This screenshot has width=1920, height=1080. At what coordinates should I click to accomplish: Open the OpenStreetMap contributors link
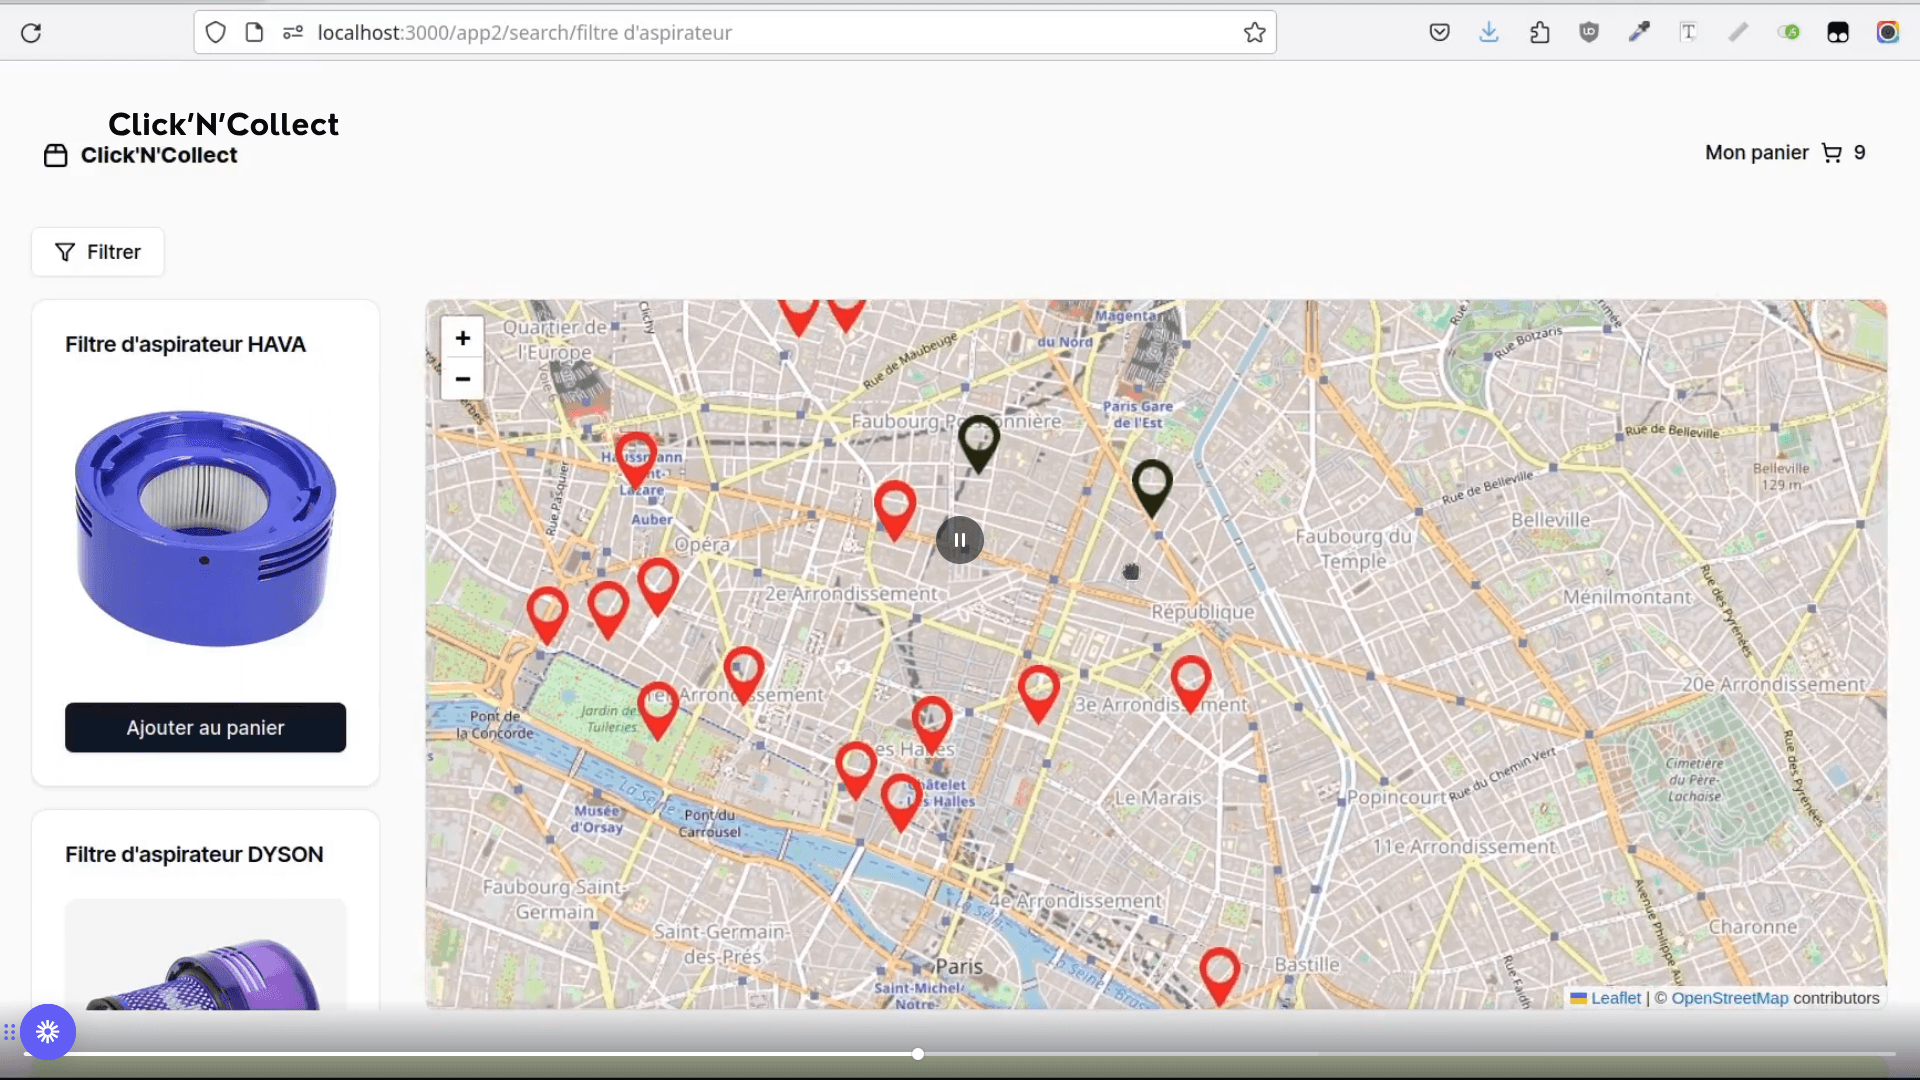pyautogui.click(x=1729, y=998)
